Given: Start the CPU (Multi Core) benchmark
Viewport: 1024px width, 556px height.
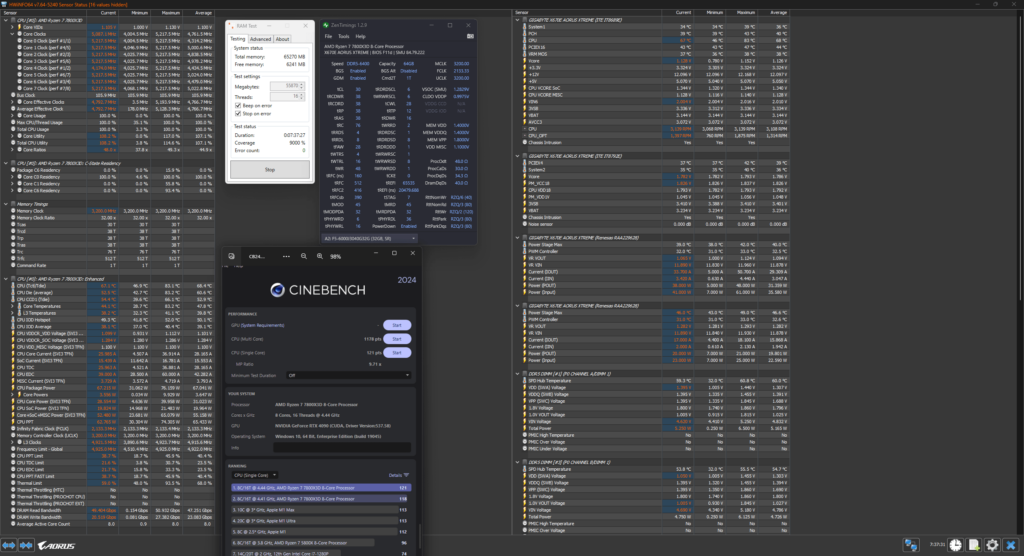Looking at the screenshot, I should coord(396,338).
